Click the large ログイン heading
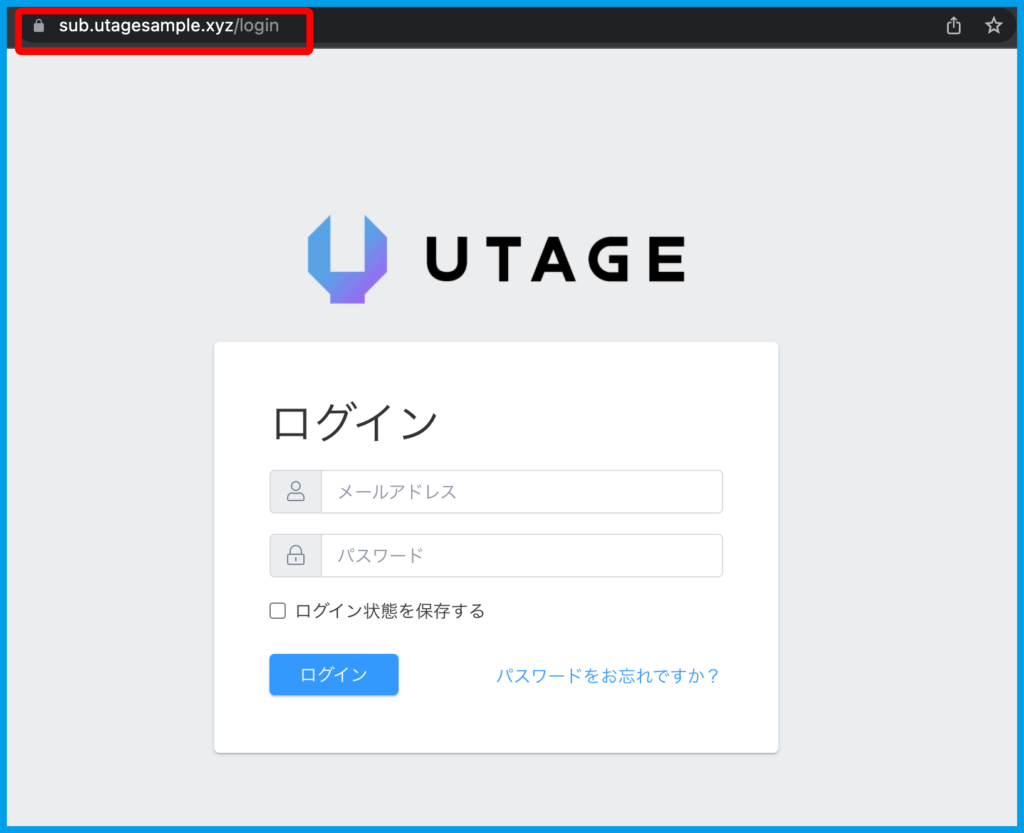 (x=355, y=423)
